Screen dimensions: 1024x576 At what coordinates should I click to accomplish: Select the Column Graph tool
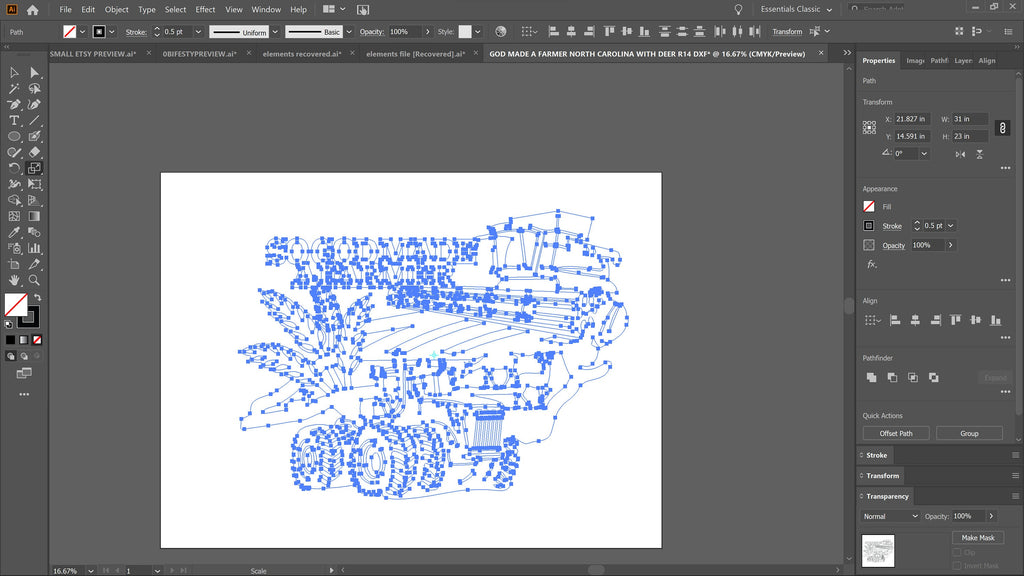point(34,248)
